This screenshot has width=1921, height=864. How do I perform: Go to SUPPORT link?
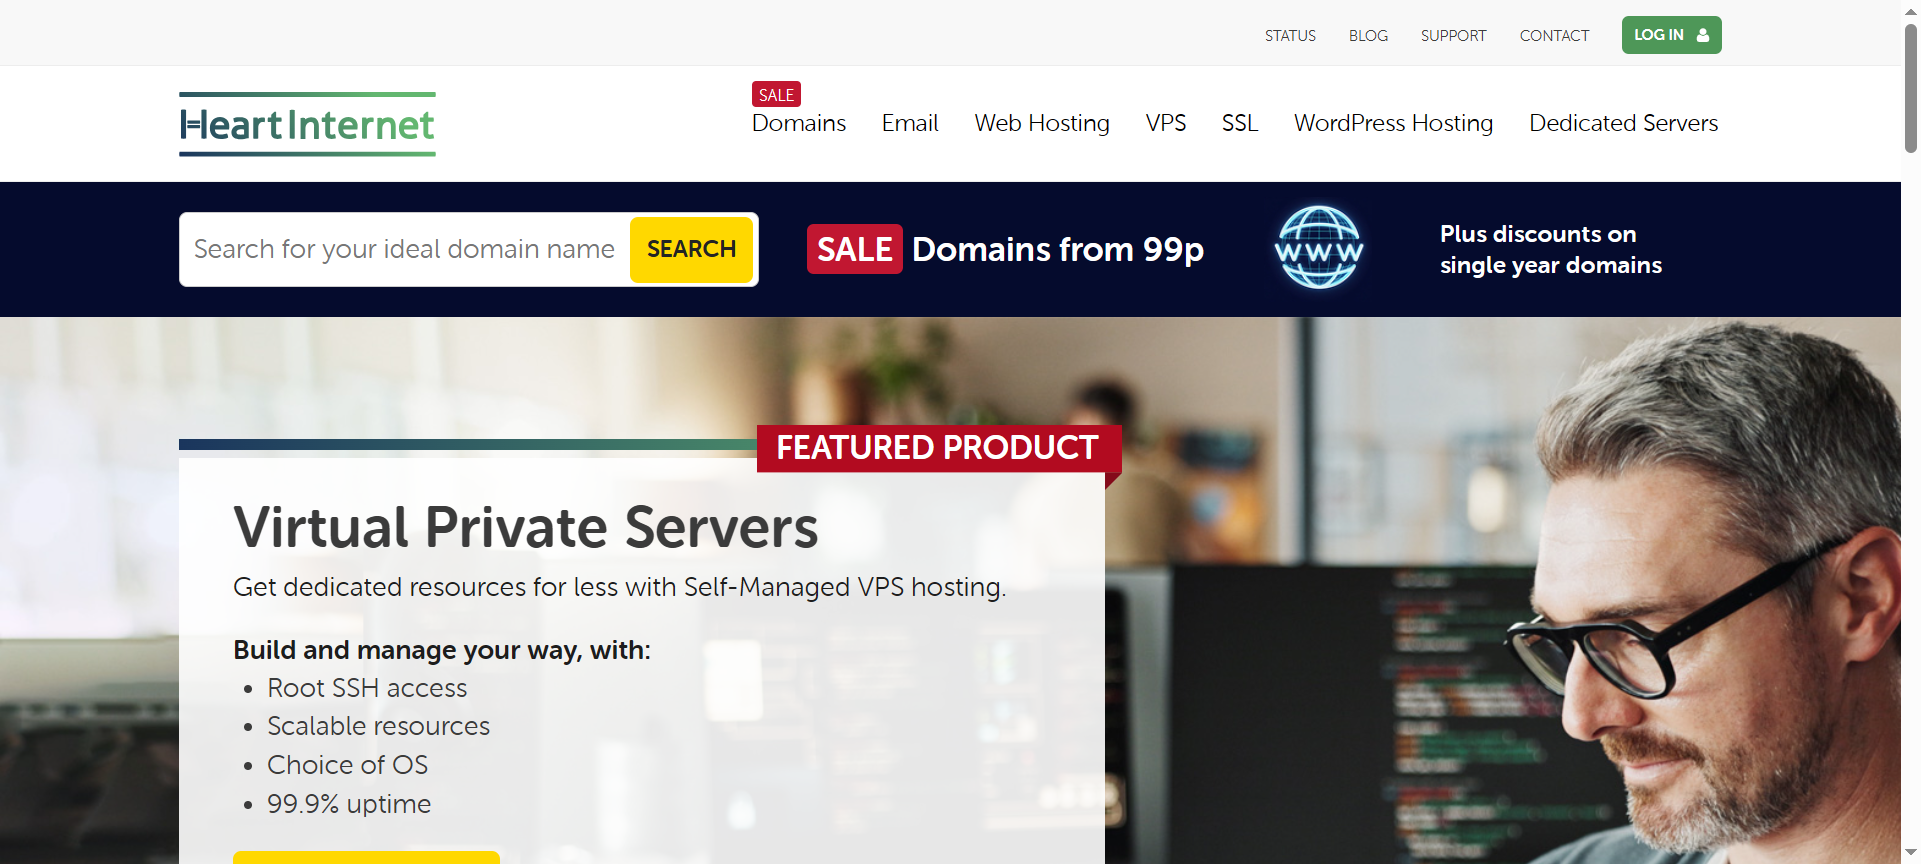tap(1453, 36)
